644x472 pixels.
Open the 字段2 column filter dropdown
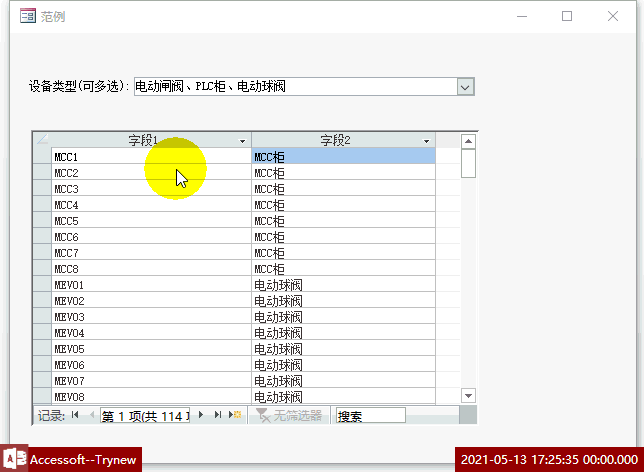tap(426, 141)
